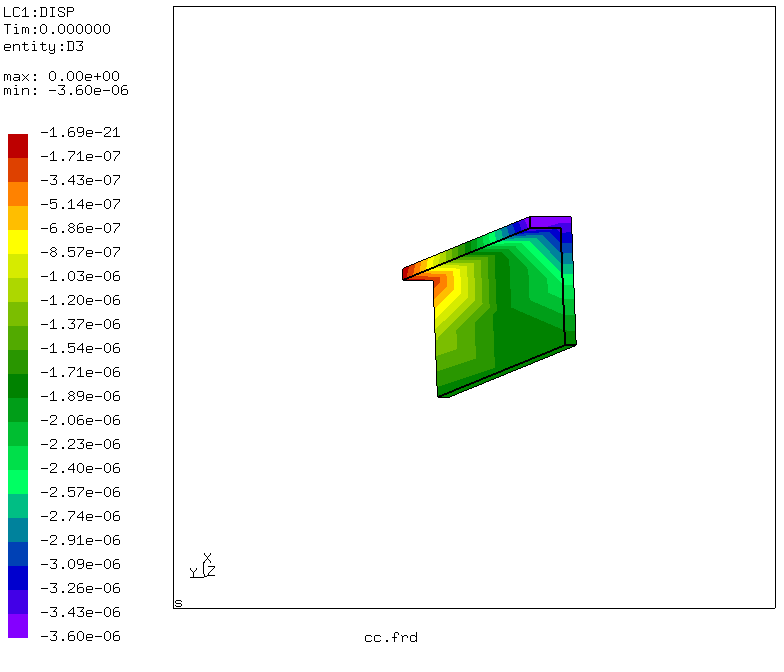This screenshot has width=784, height=672.
Task: Click the legend value -2.74e-06
Action: coord(80,516)
